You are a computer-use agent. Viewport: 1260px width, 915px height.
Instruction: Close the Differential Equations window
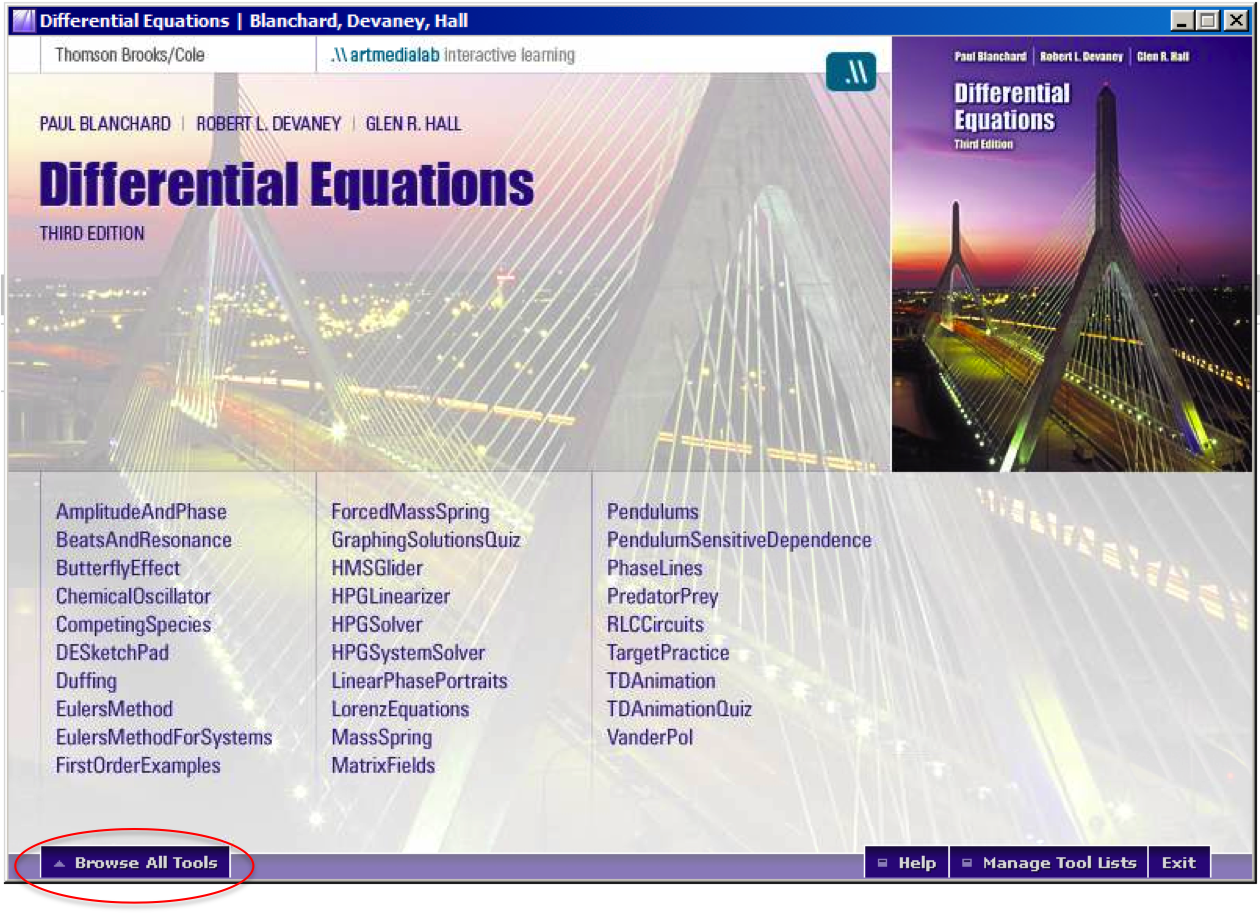1236,20
